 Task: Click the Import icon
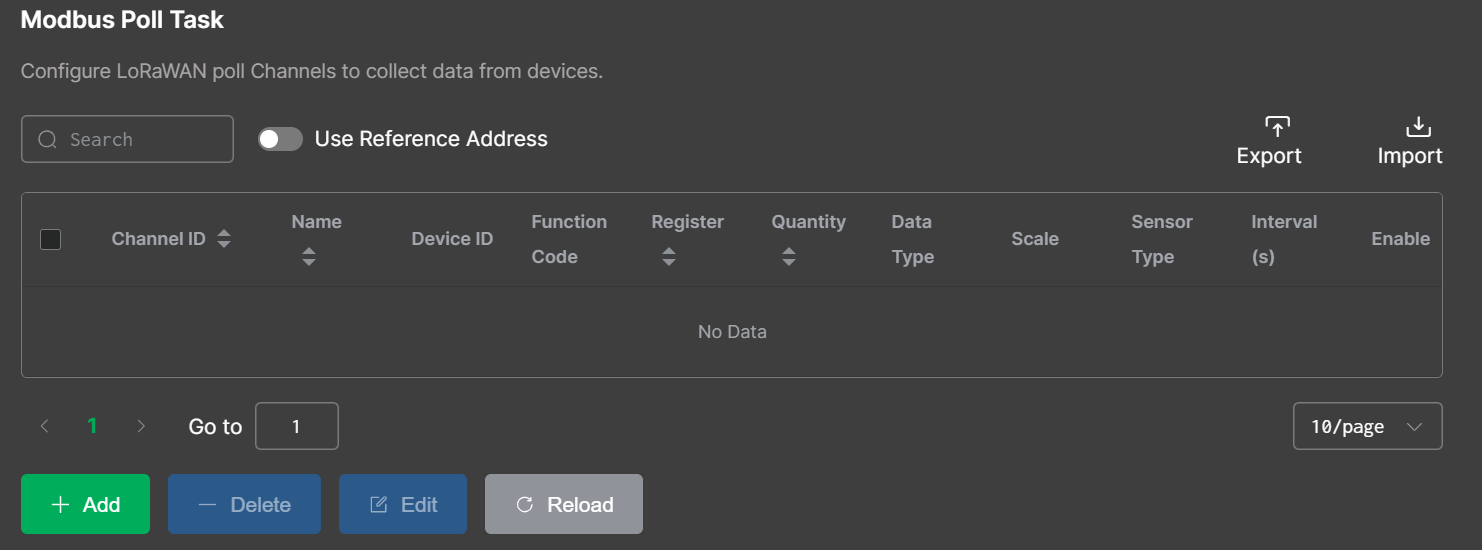(x=1418, y=126)
